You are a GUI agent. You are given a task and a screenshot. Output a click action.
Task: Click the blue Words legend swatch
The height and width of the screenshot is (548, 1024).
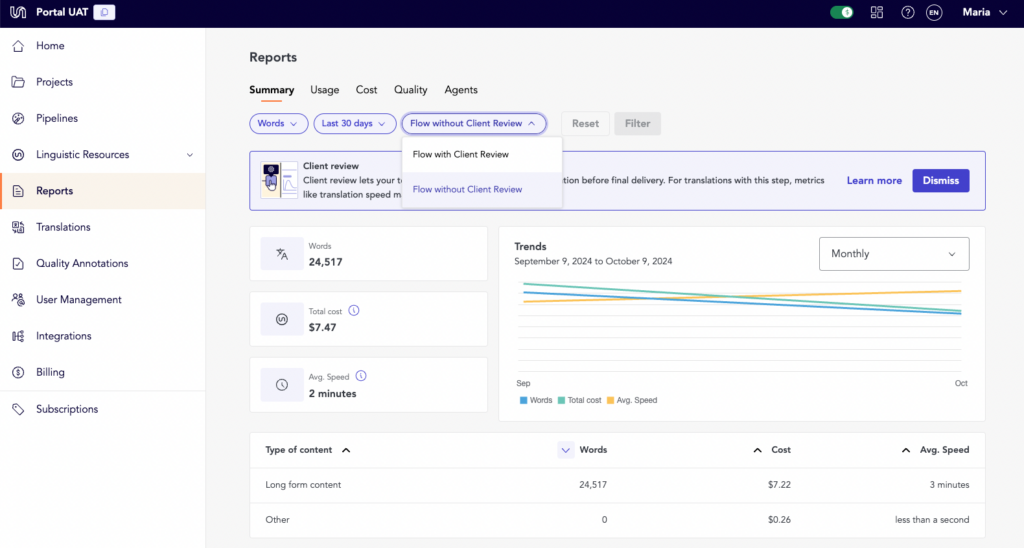click(523, 400)
